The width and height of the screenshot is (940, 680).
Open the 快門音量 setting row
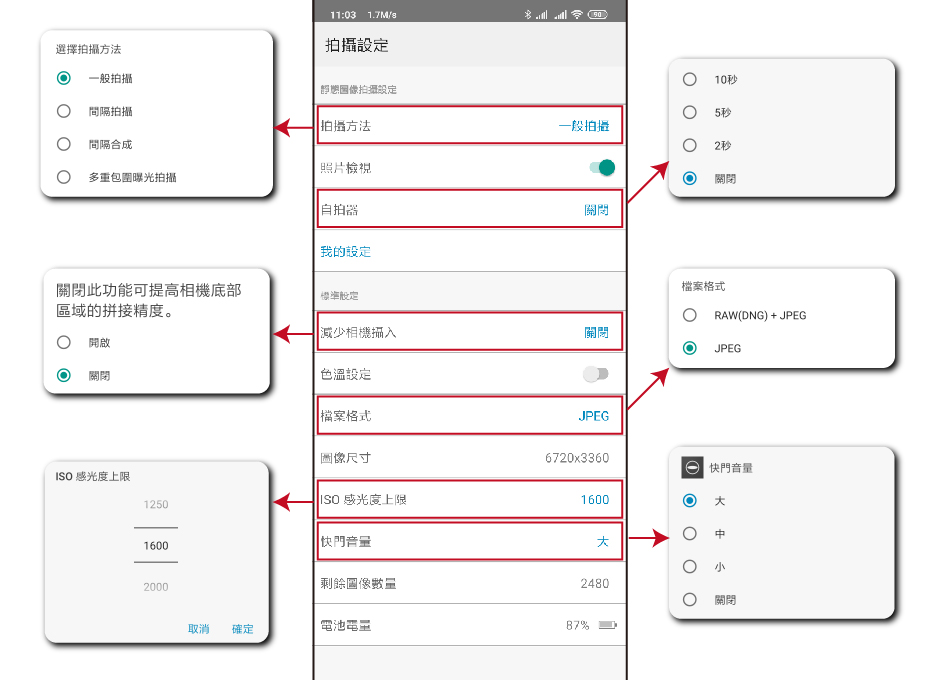[470, 541]
